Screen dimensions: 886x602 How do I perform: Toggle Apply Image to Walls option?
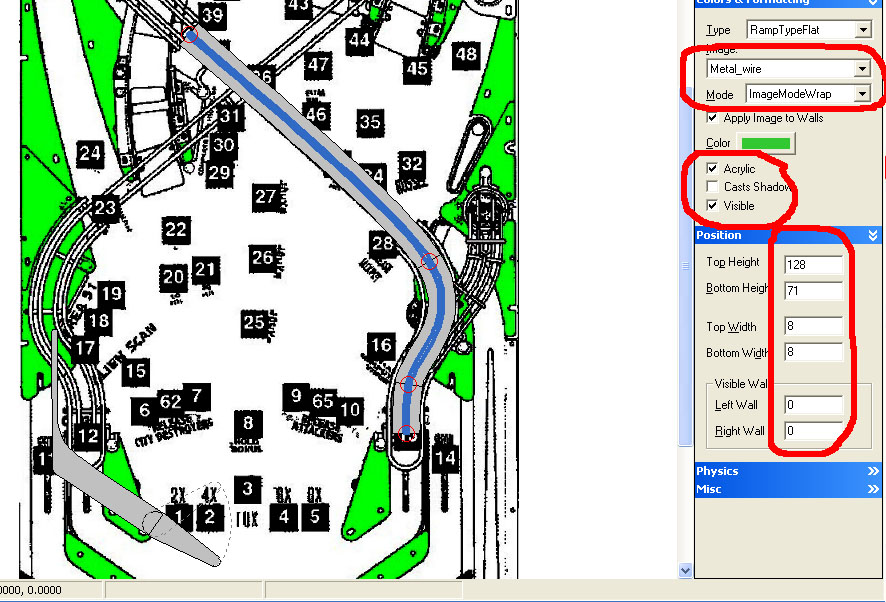click(712, 118)
